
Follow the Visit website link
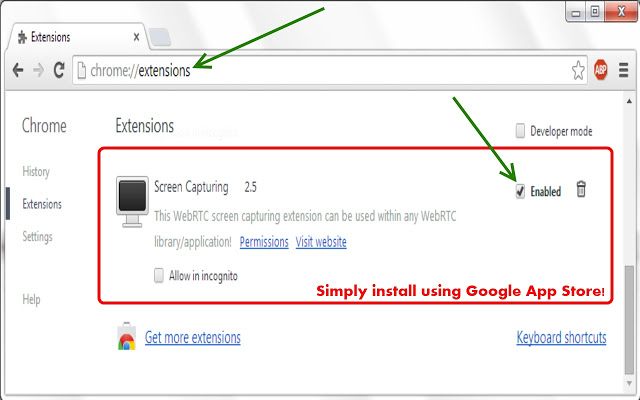321,242
